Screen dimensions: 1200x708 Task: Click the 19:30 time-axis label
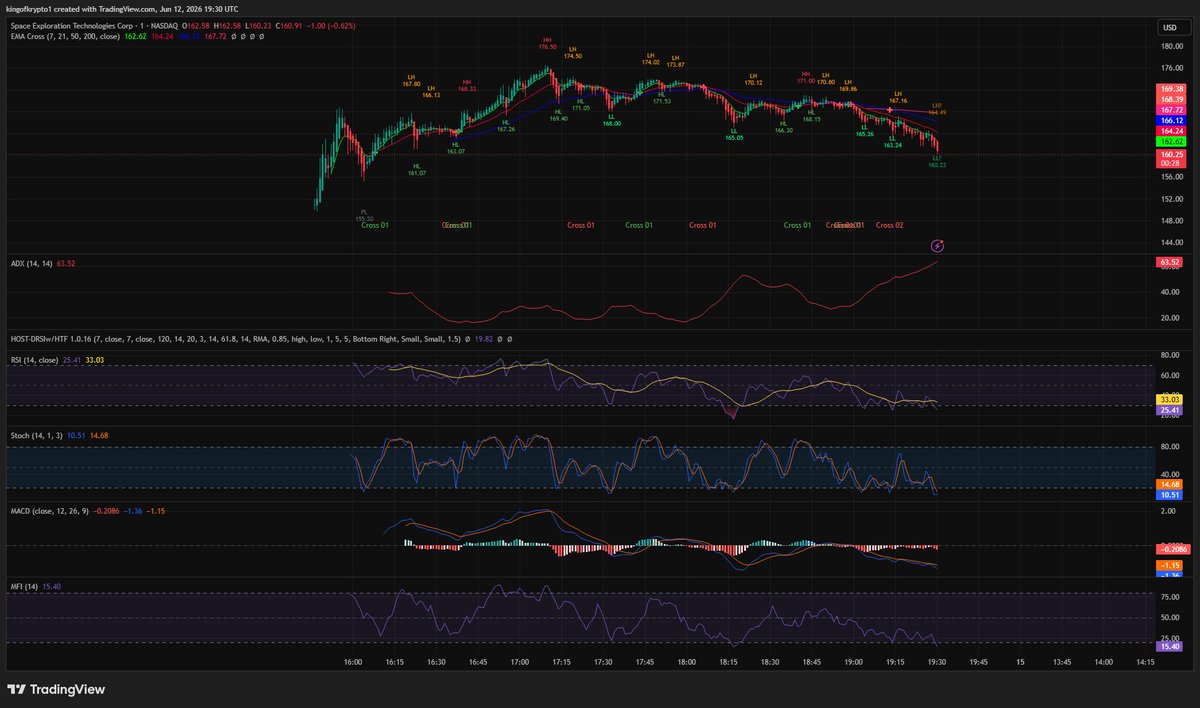[936, 661]
